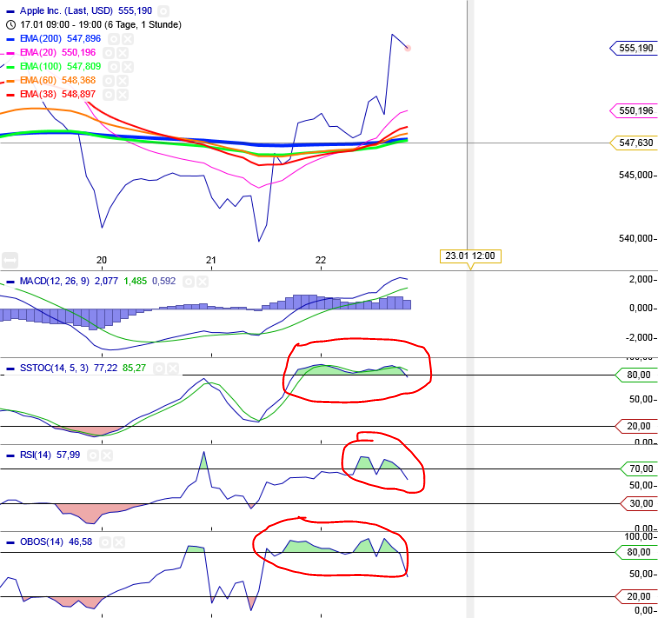Click the SSTOC 80,00 overbought level tag
This screenshot has height=618, width=658.
(x=636, y=375)
